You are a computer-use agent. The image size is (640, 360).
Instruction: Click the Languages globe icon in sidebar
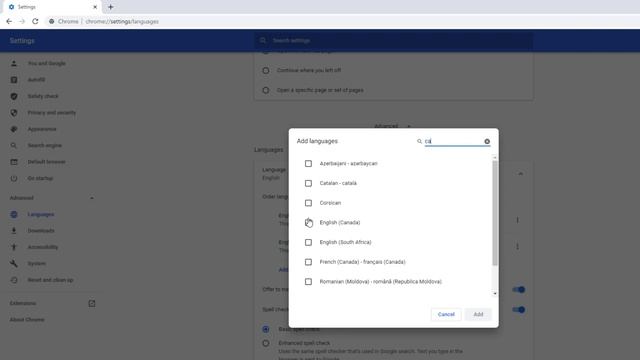pos(14,214)
